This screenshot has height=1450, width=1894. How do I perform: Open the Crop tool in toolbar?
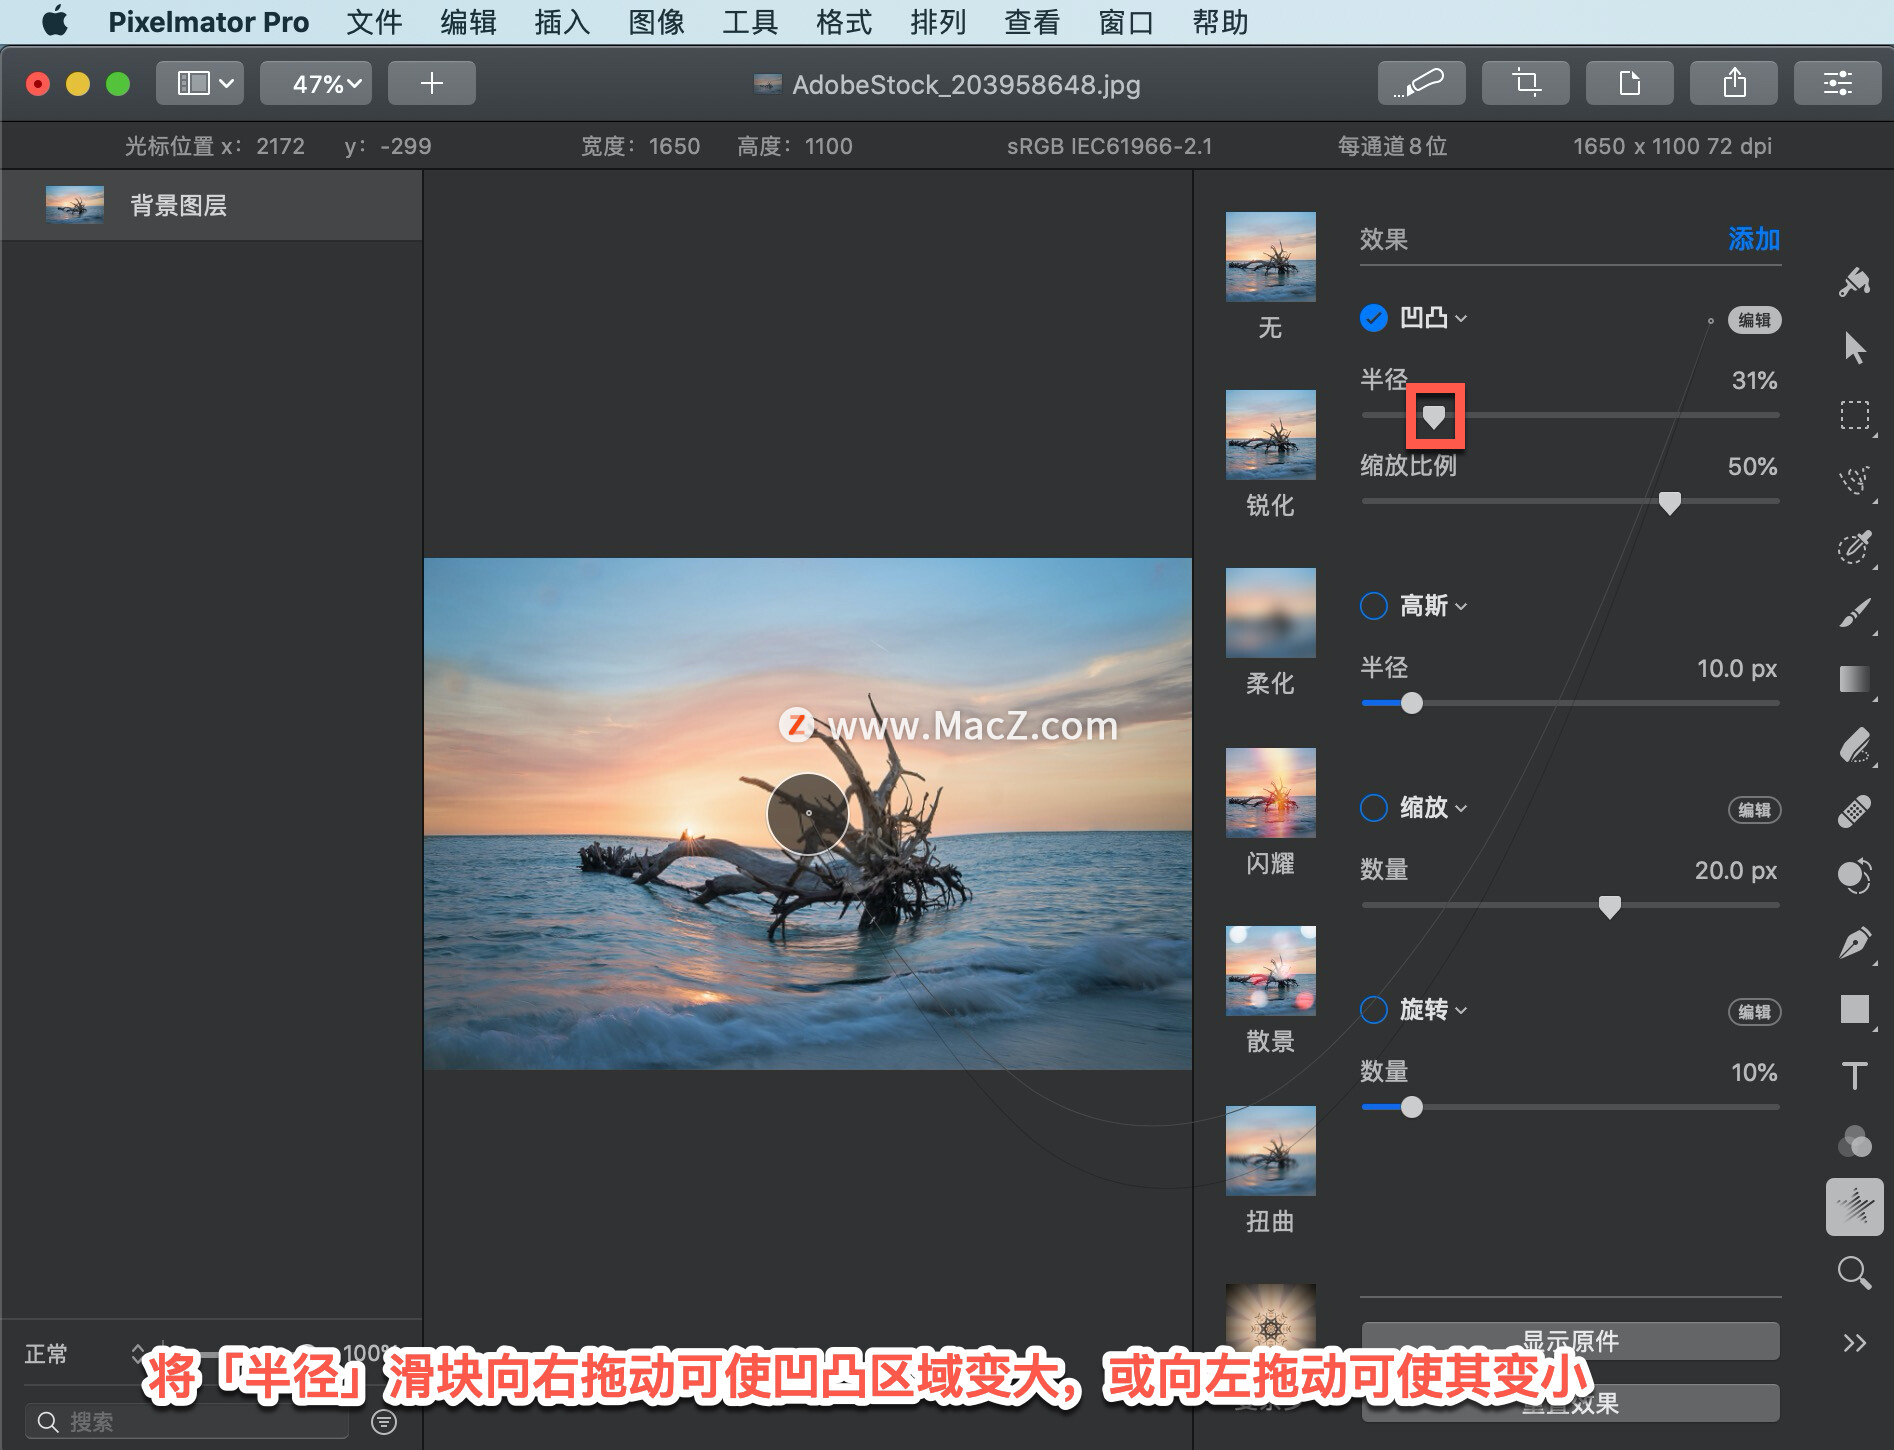point(1526,83)
